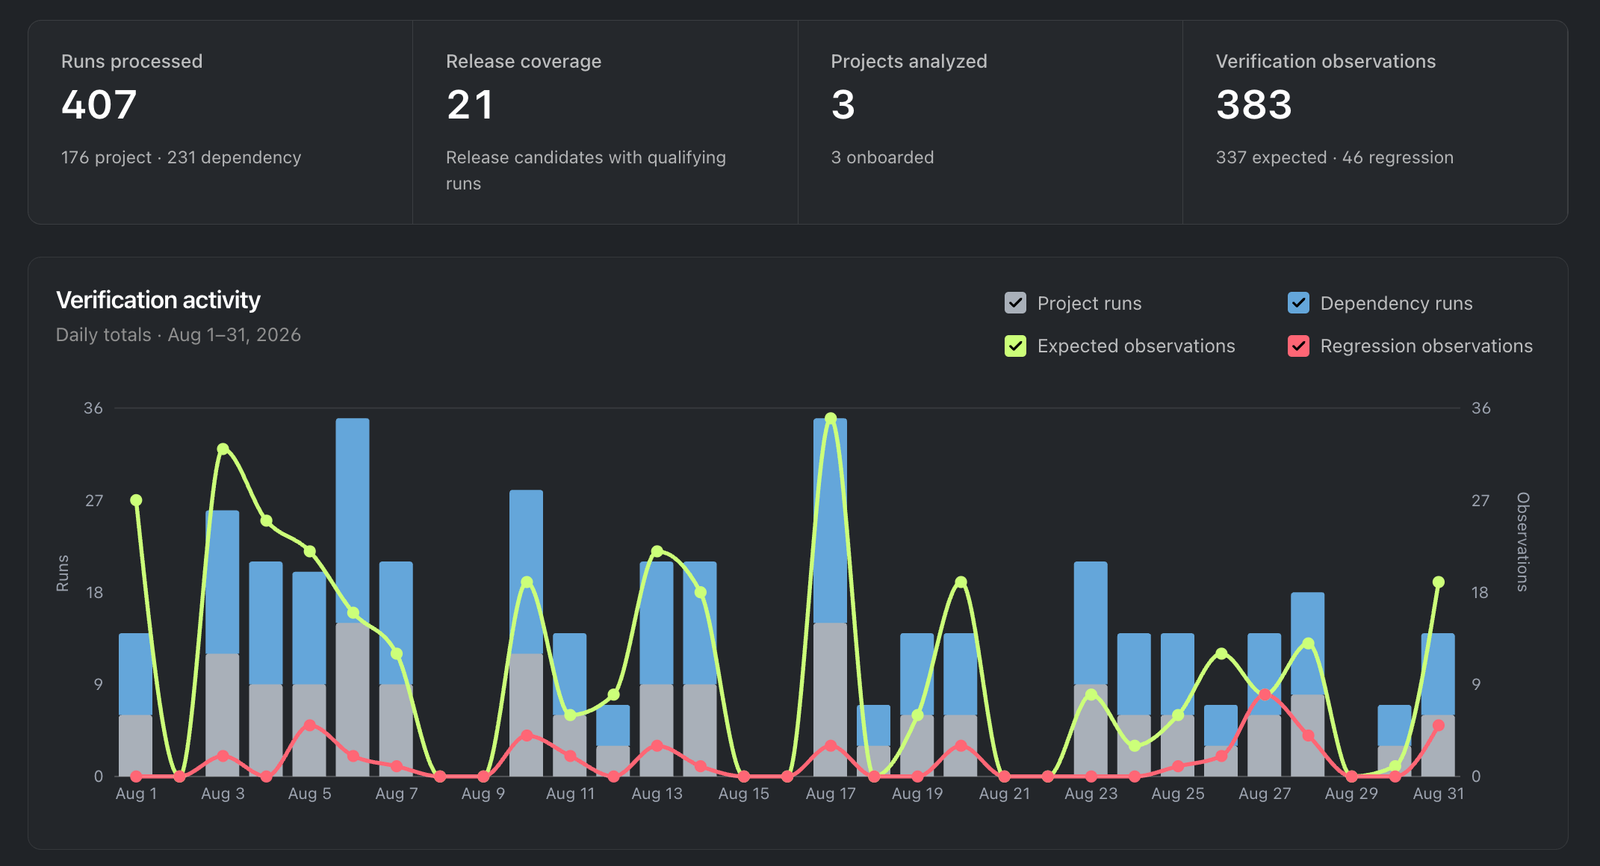This screenshot has height=866, width=1600.
Task: Click the Aug 31 regression observations point
Action: (x=1438, y=725)
